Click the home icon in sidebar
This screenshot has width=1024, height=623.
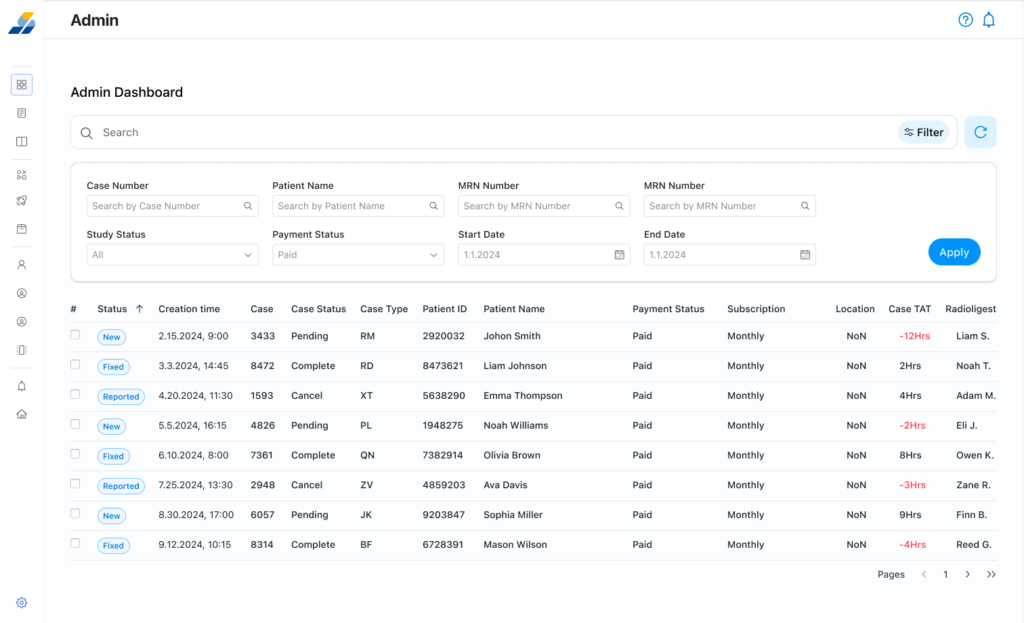(22, 414)
